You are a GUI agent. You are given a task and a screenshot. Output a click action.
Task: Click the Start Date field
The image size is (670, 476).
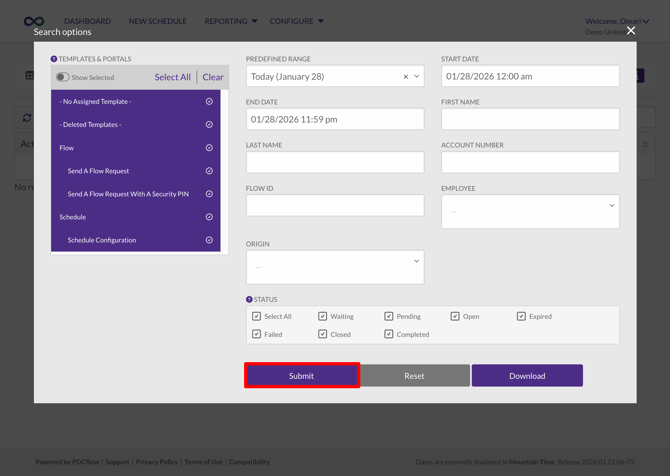530,76
